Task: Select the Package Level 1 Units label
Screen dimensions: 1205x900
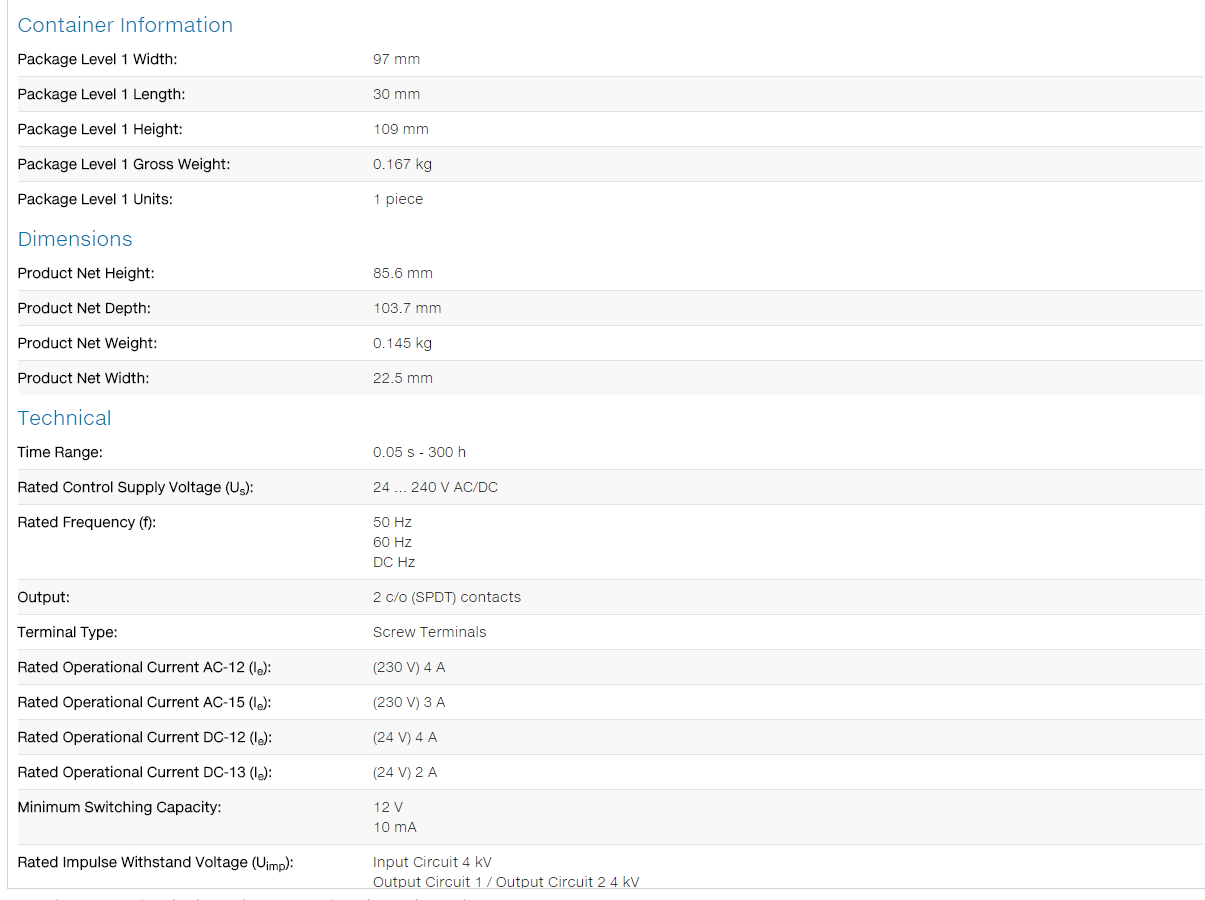Action: [x=95, y=199]
